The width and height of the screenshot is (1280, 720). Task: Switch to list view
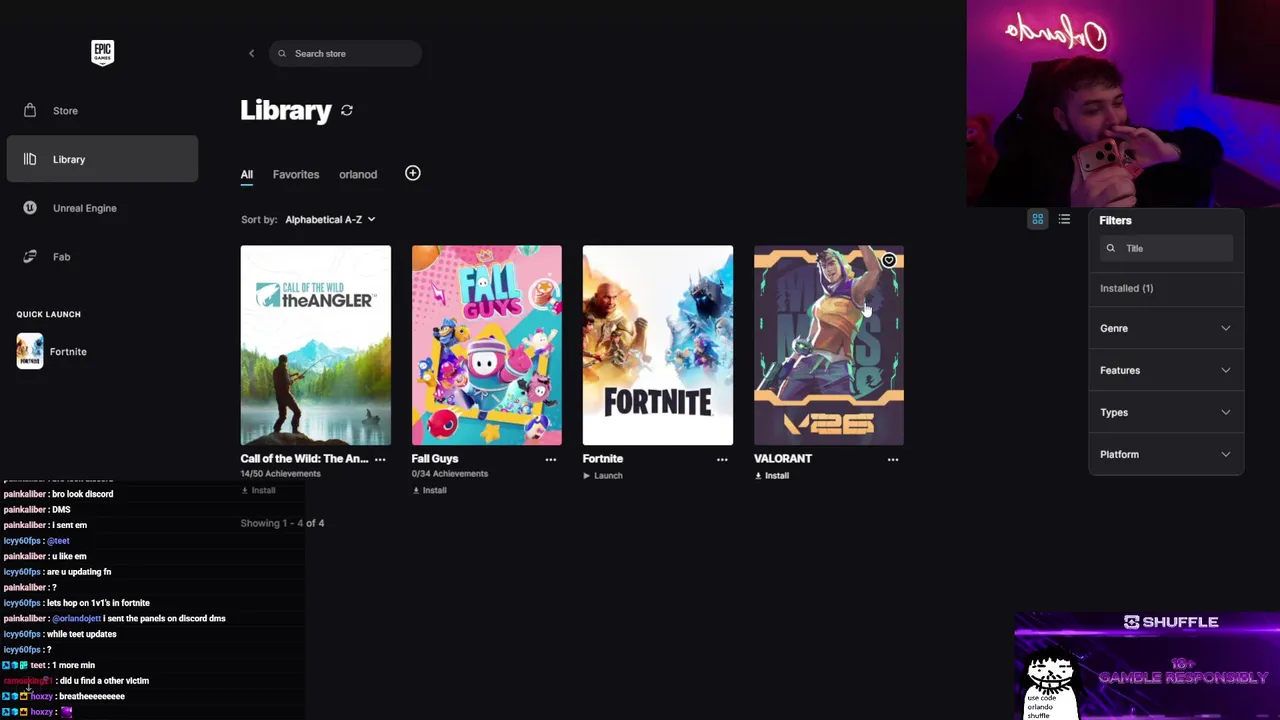point(1064,219)
